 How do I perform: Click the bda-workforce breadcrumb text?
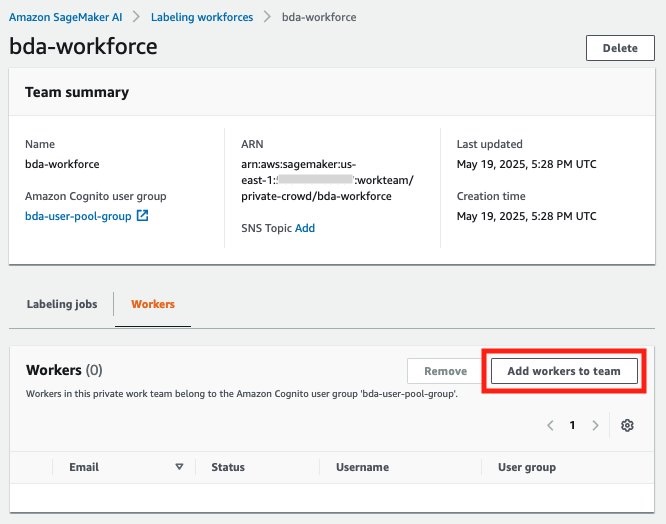coord(319,17)
